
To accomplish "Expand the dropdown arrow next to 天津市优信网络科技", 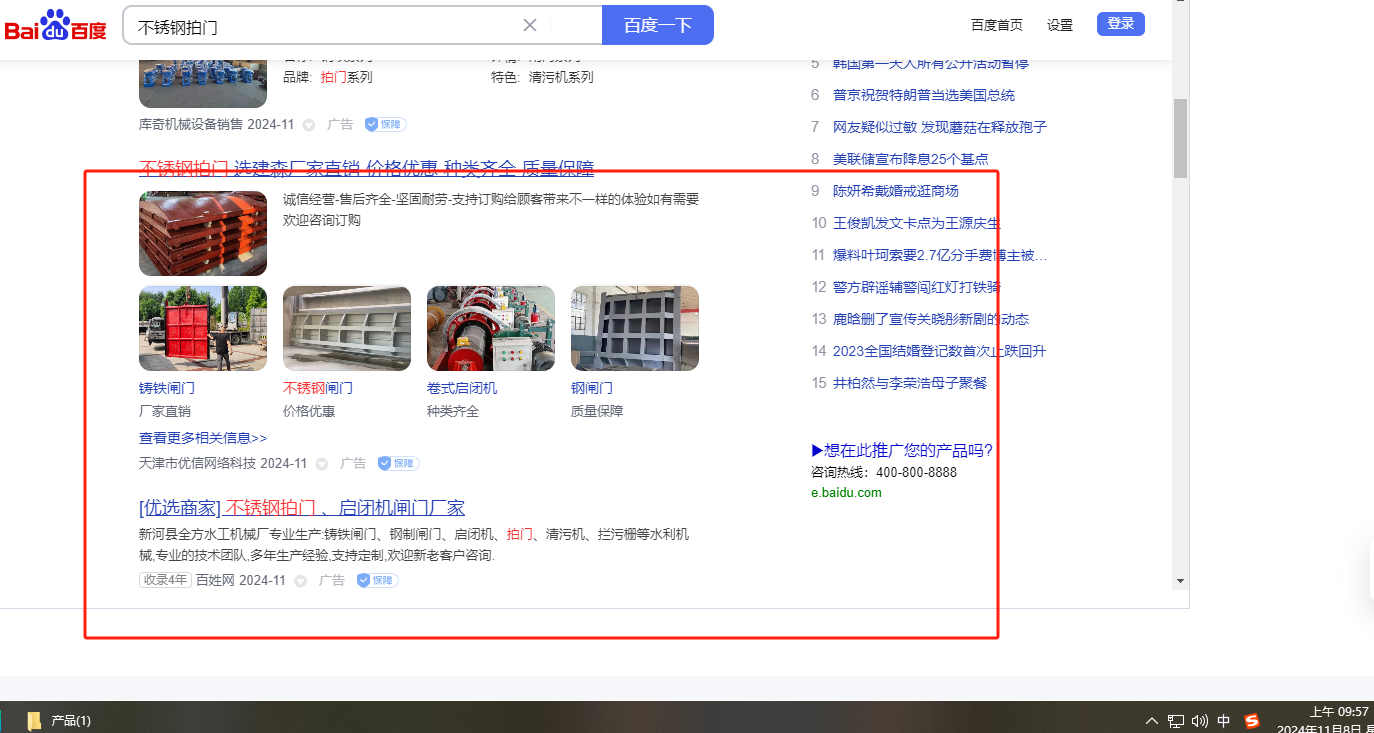I will [x=322, y=464].
